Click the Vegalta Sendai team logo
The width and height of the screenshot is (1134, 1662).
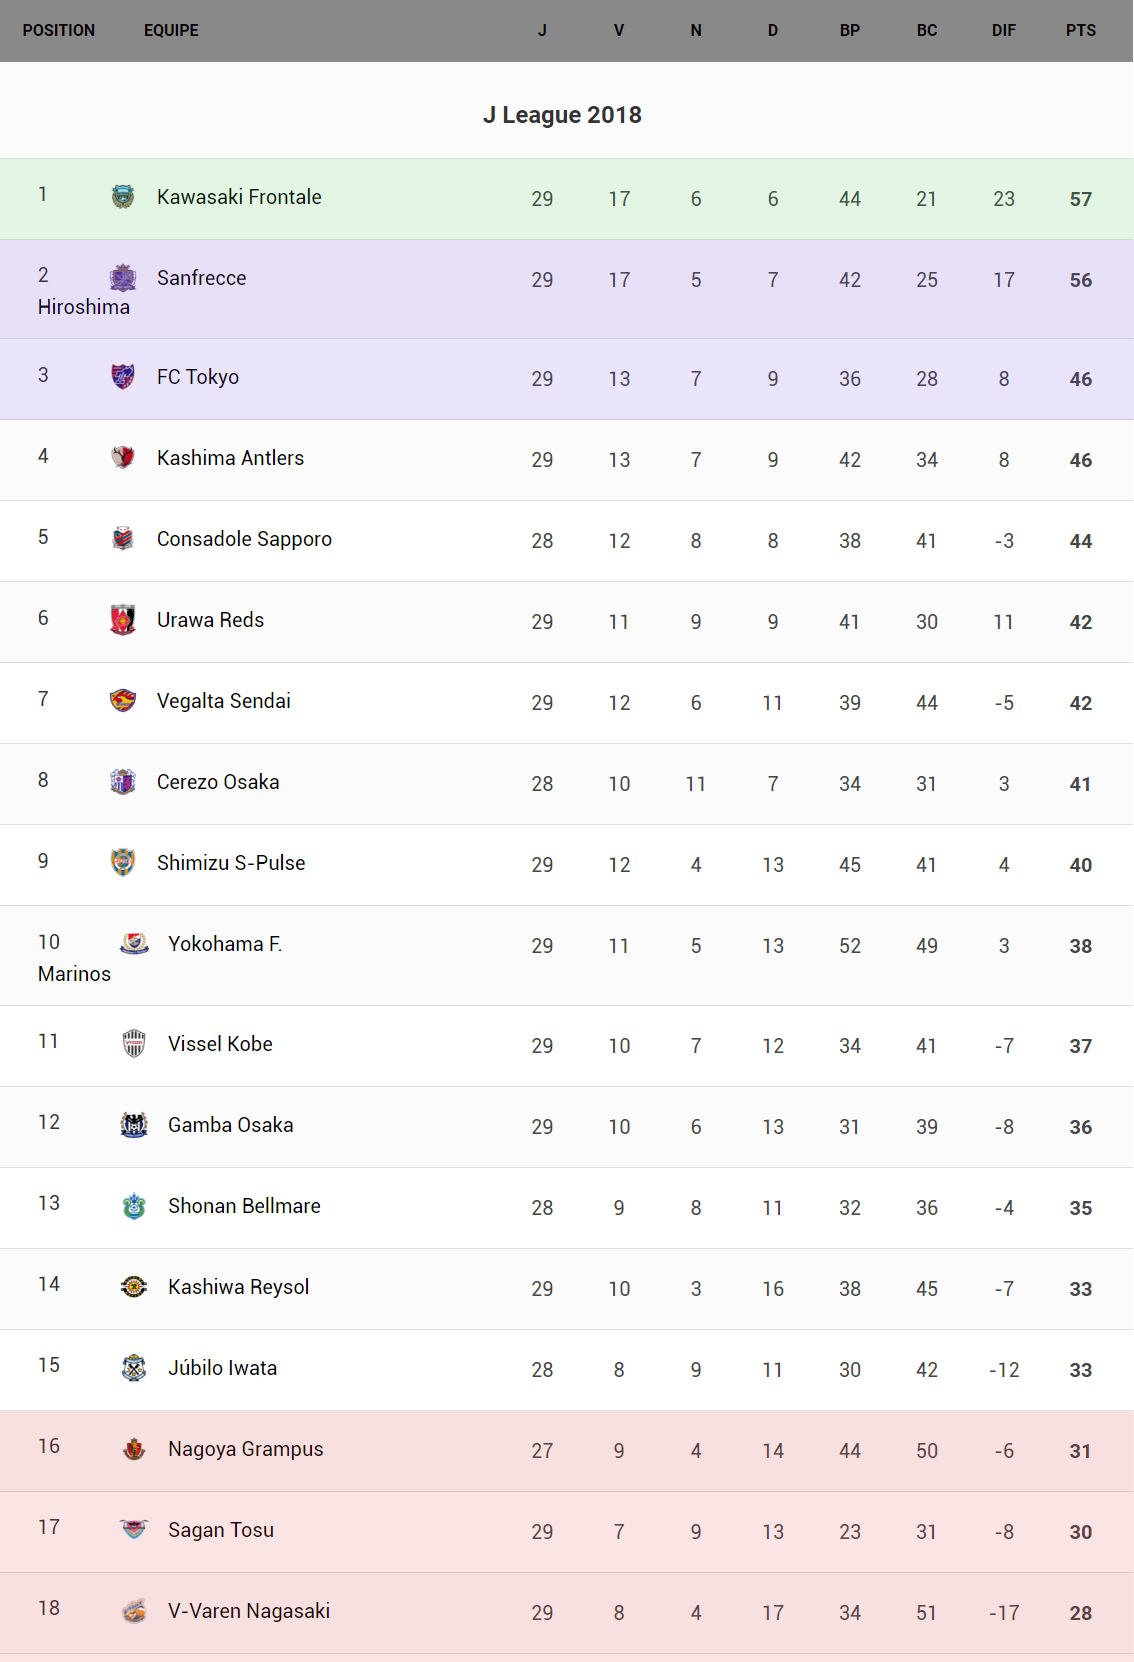(123, 701)
